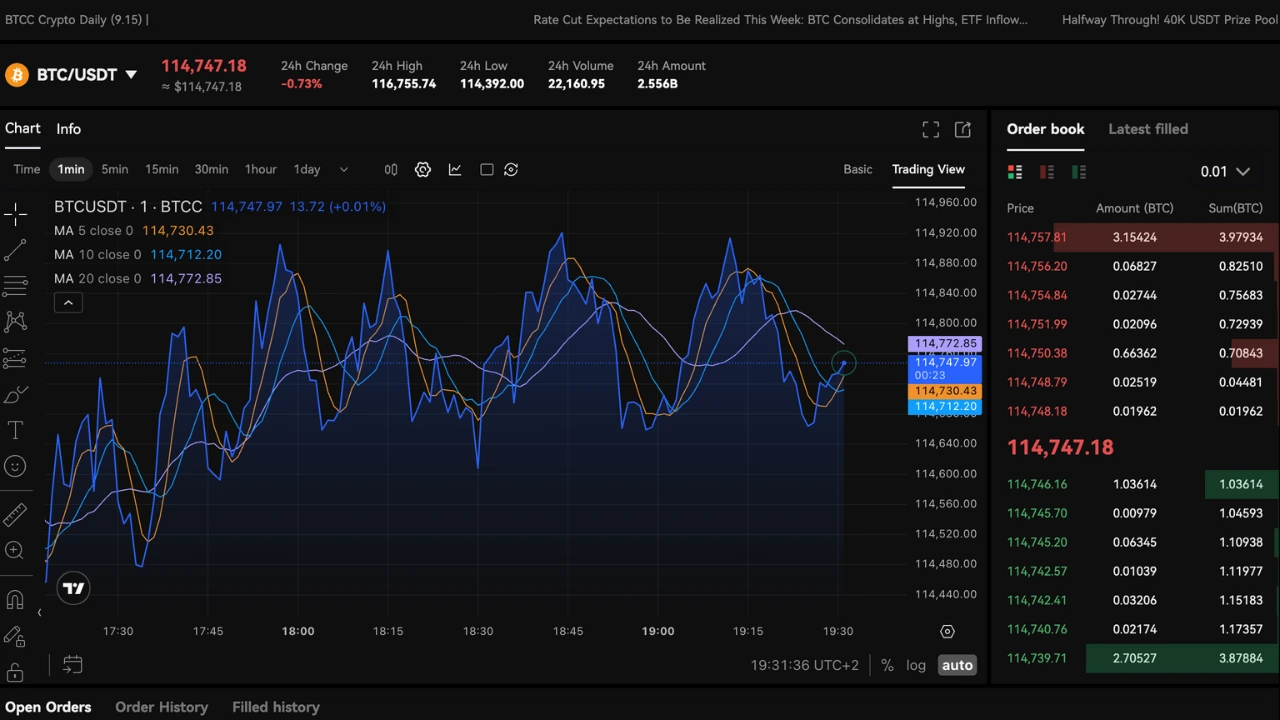Click the MA 5 close indicator label

93,231
